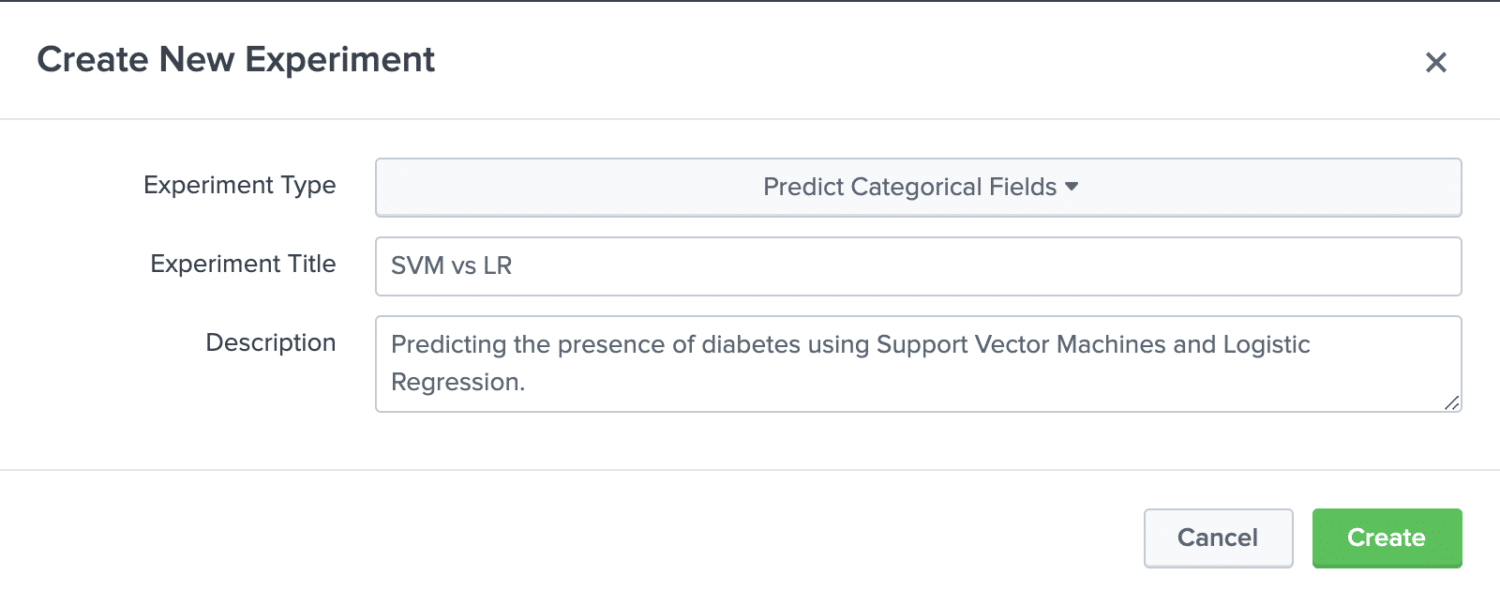Place cursor after SVM vs LR text
The image size is (1500, 606).
click(513, 265)
